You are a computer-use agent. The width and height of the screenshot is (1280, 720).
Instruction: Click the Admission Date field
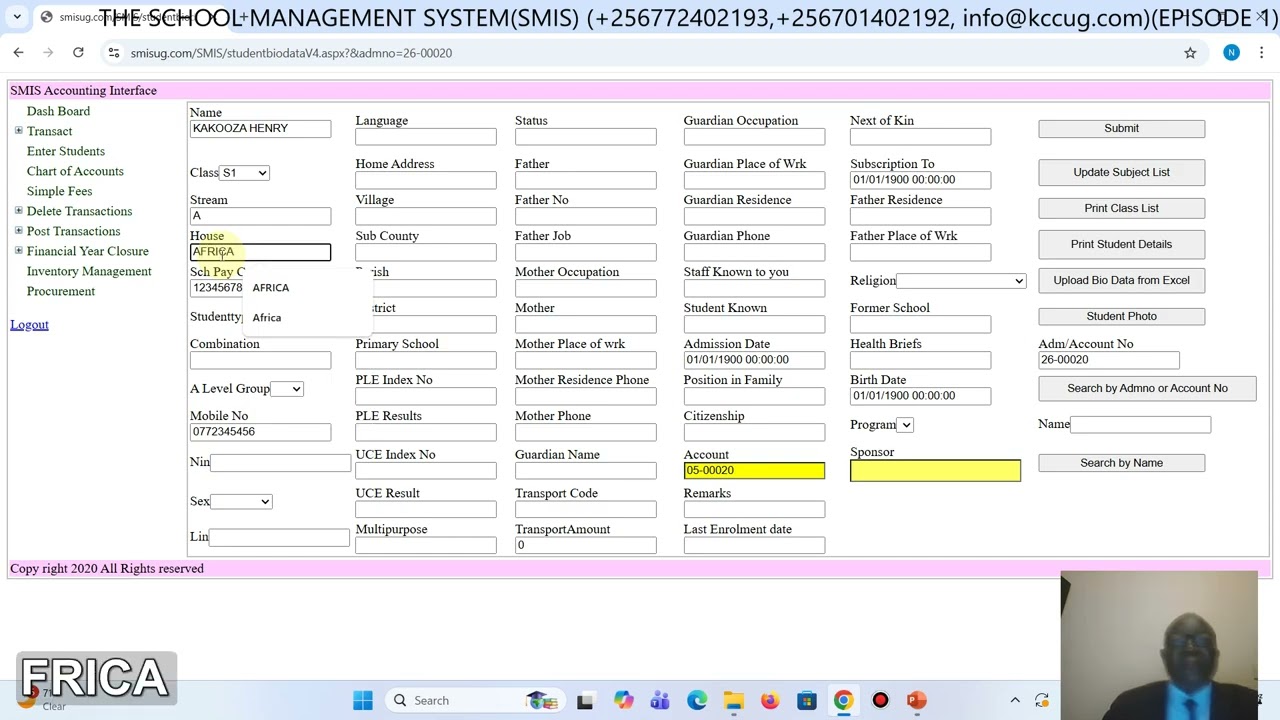[754, 359]
